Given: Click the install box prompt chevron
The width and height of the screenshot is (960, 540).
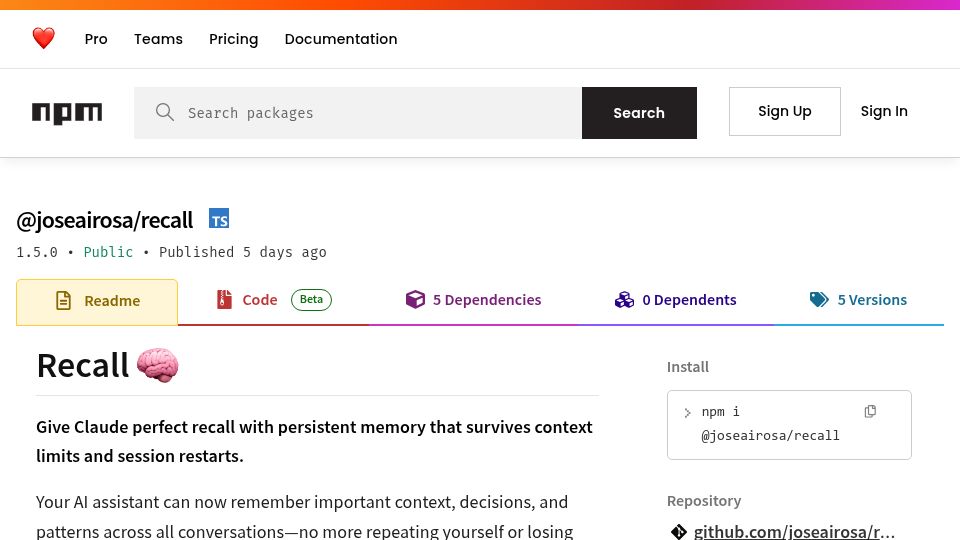Looking at the screenshot, I should click(688, 413).
